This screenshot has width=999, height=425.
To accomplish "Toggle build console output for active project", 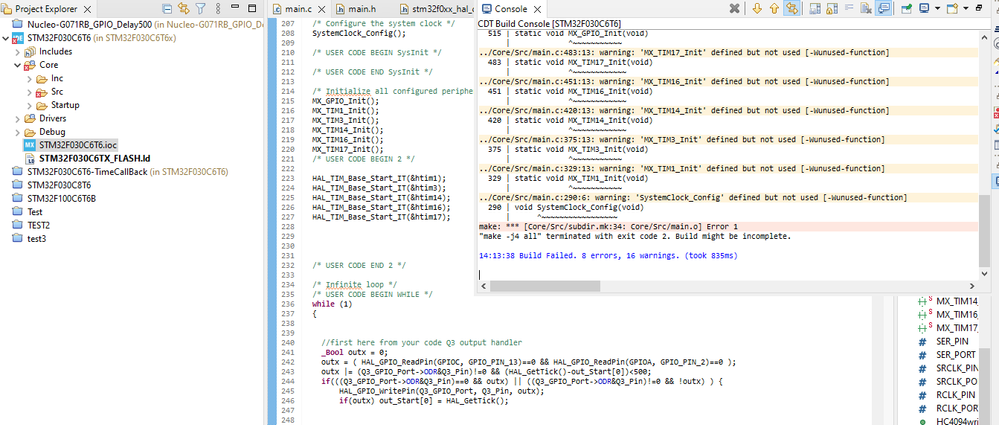I will point(884,8).
